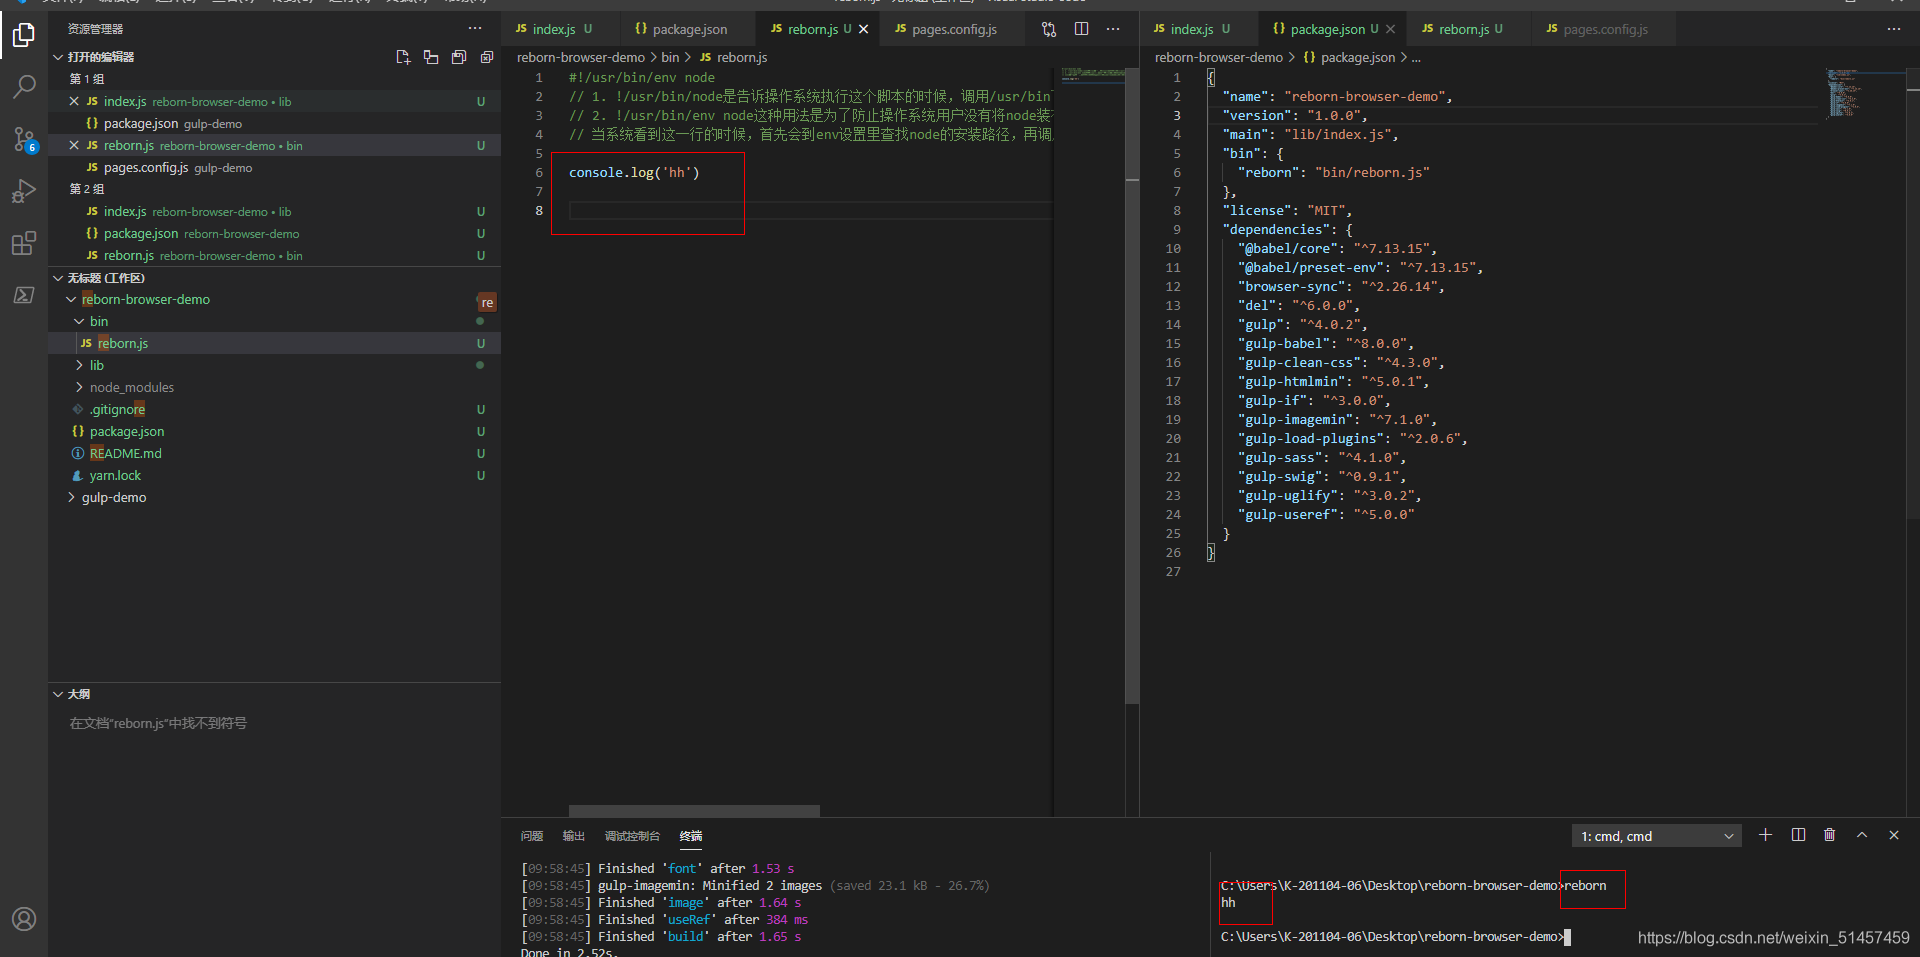1920x957 pixels.
Task: Click 'reborn-browser-demo' breadcrumb in right editor
Action: point(1219,57)
